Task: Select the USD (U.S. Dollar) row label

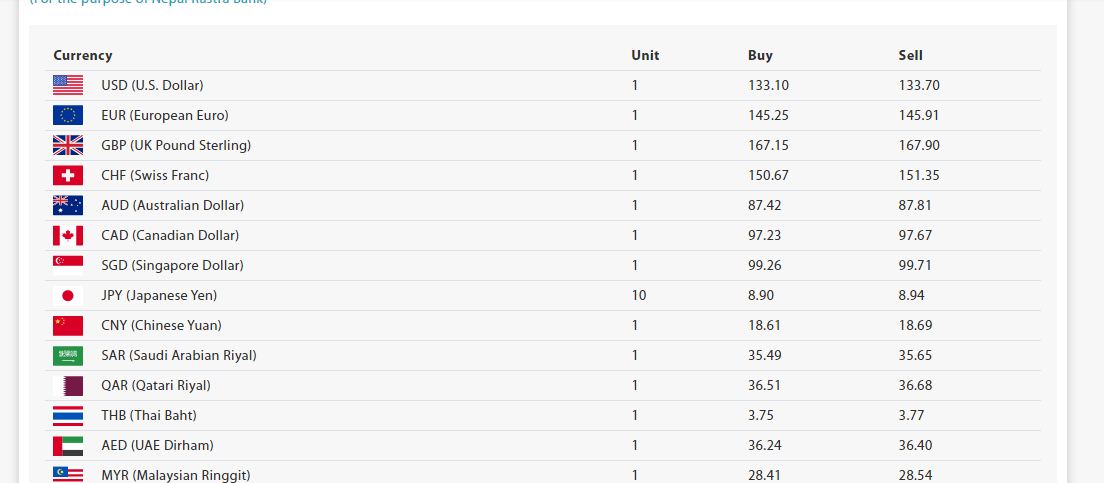Action: [x=152, y=86]
